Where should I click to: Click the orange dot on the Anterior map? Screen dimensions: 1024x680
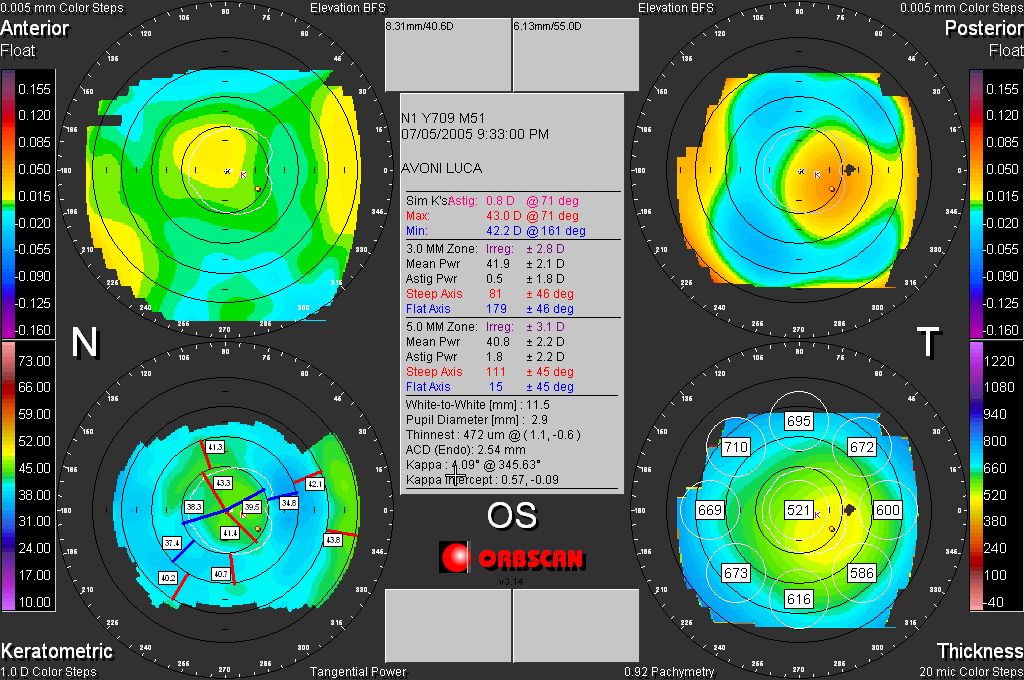tap(258, 188)
